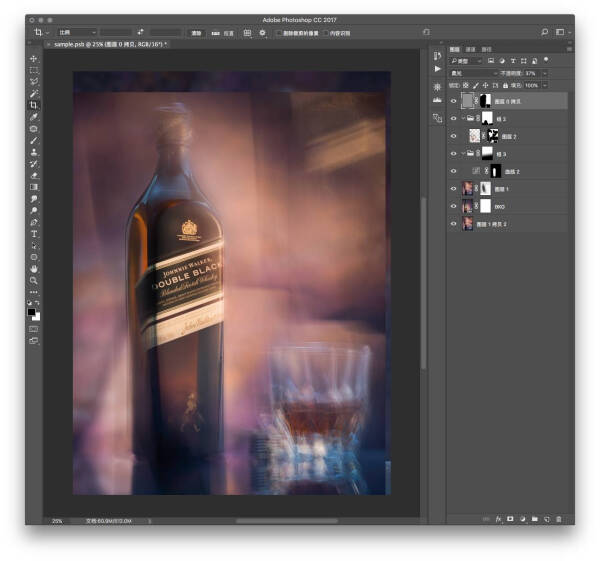Viewport: 600px width, 561px height.
Task: Click the Clear button in options bar
Action: click(196, 33)
